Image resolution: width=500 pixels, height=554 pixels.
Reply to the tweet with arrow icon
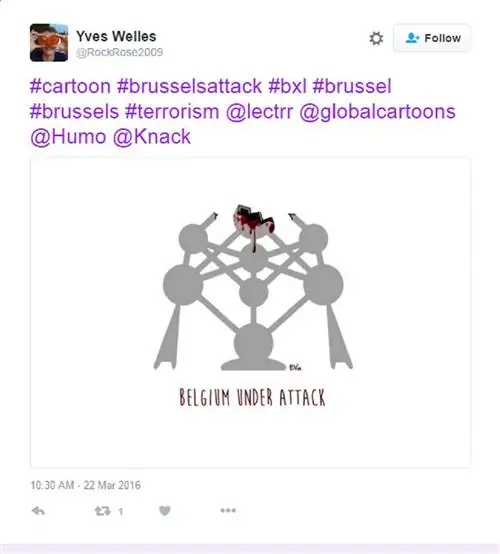point(38,511)
